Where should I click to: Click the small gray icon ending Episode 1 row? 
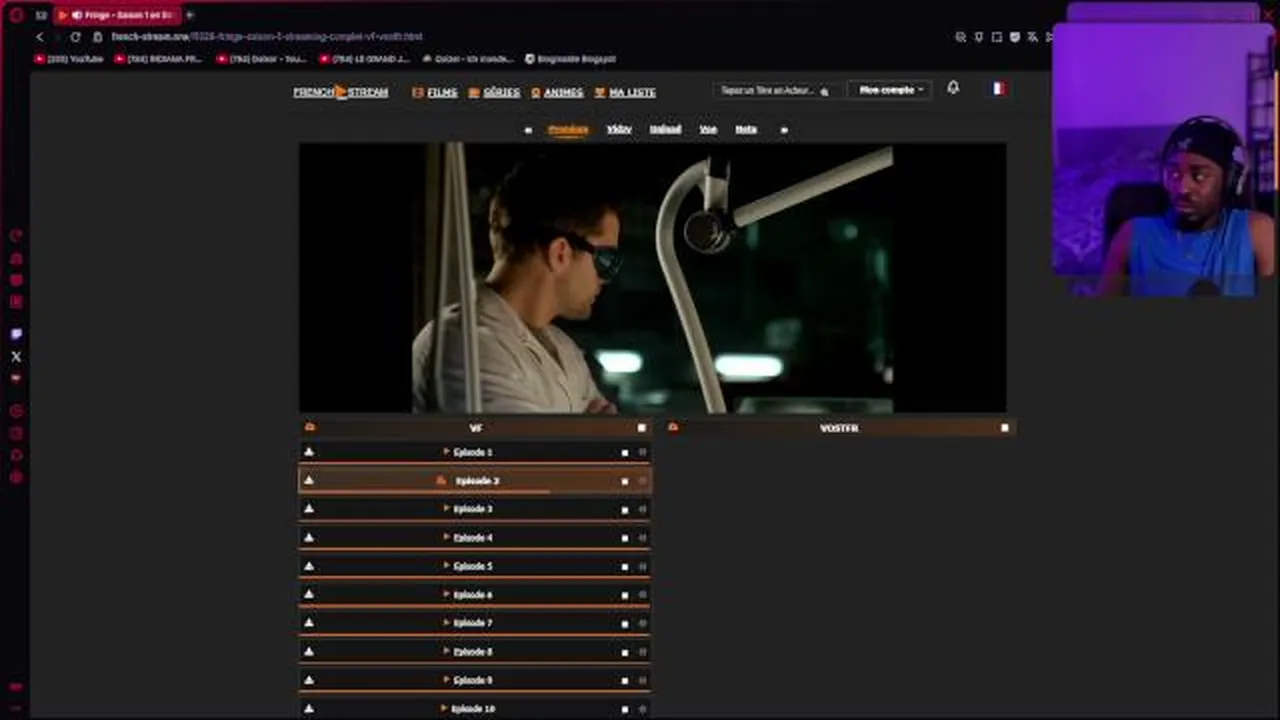coord(642,453)
